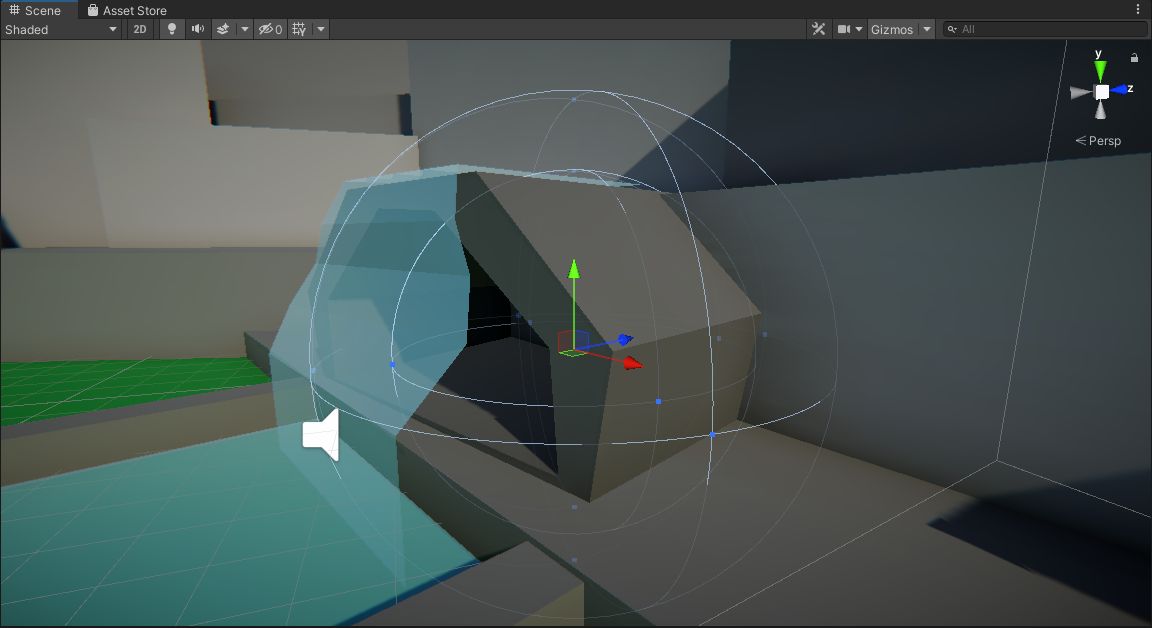Toggle Gizmos display button

pyautogui.click(x=892, y=29)
